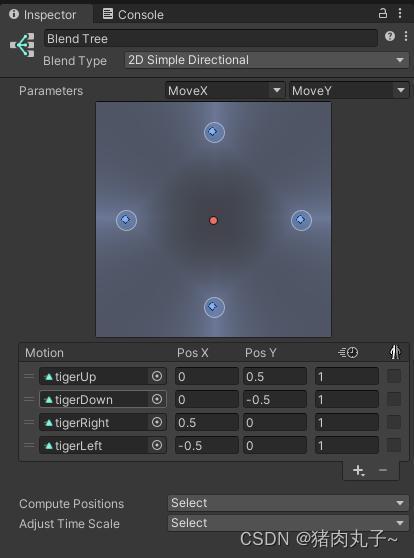
Task: Open Adjust Time Scale Select dropdown
Action: coord(288,523)
